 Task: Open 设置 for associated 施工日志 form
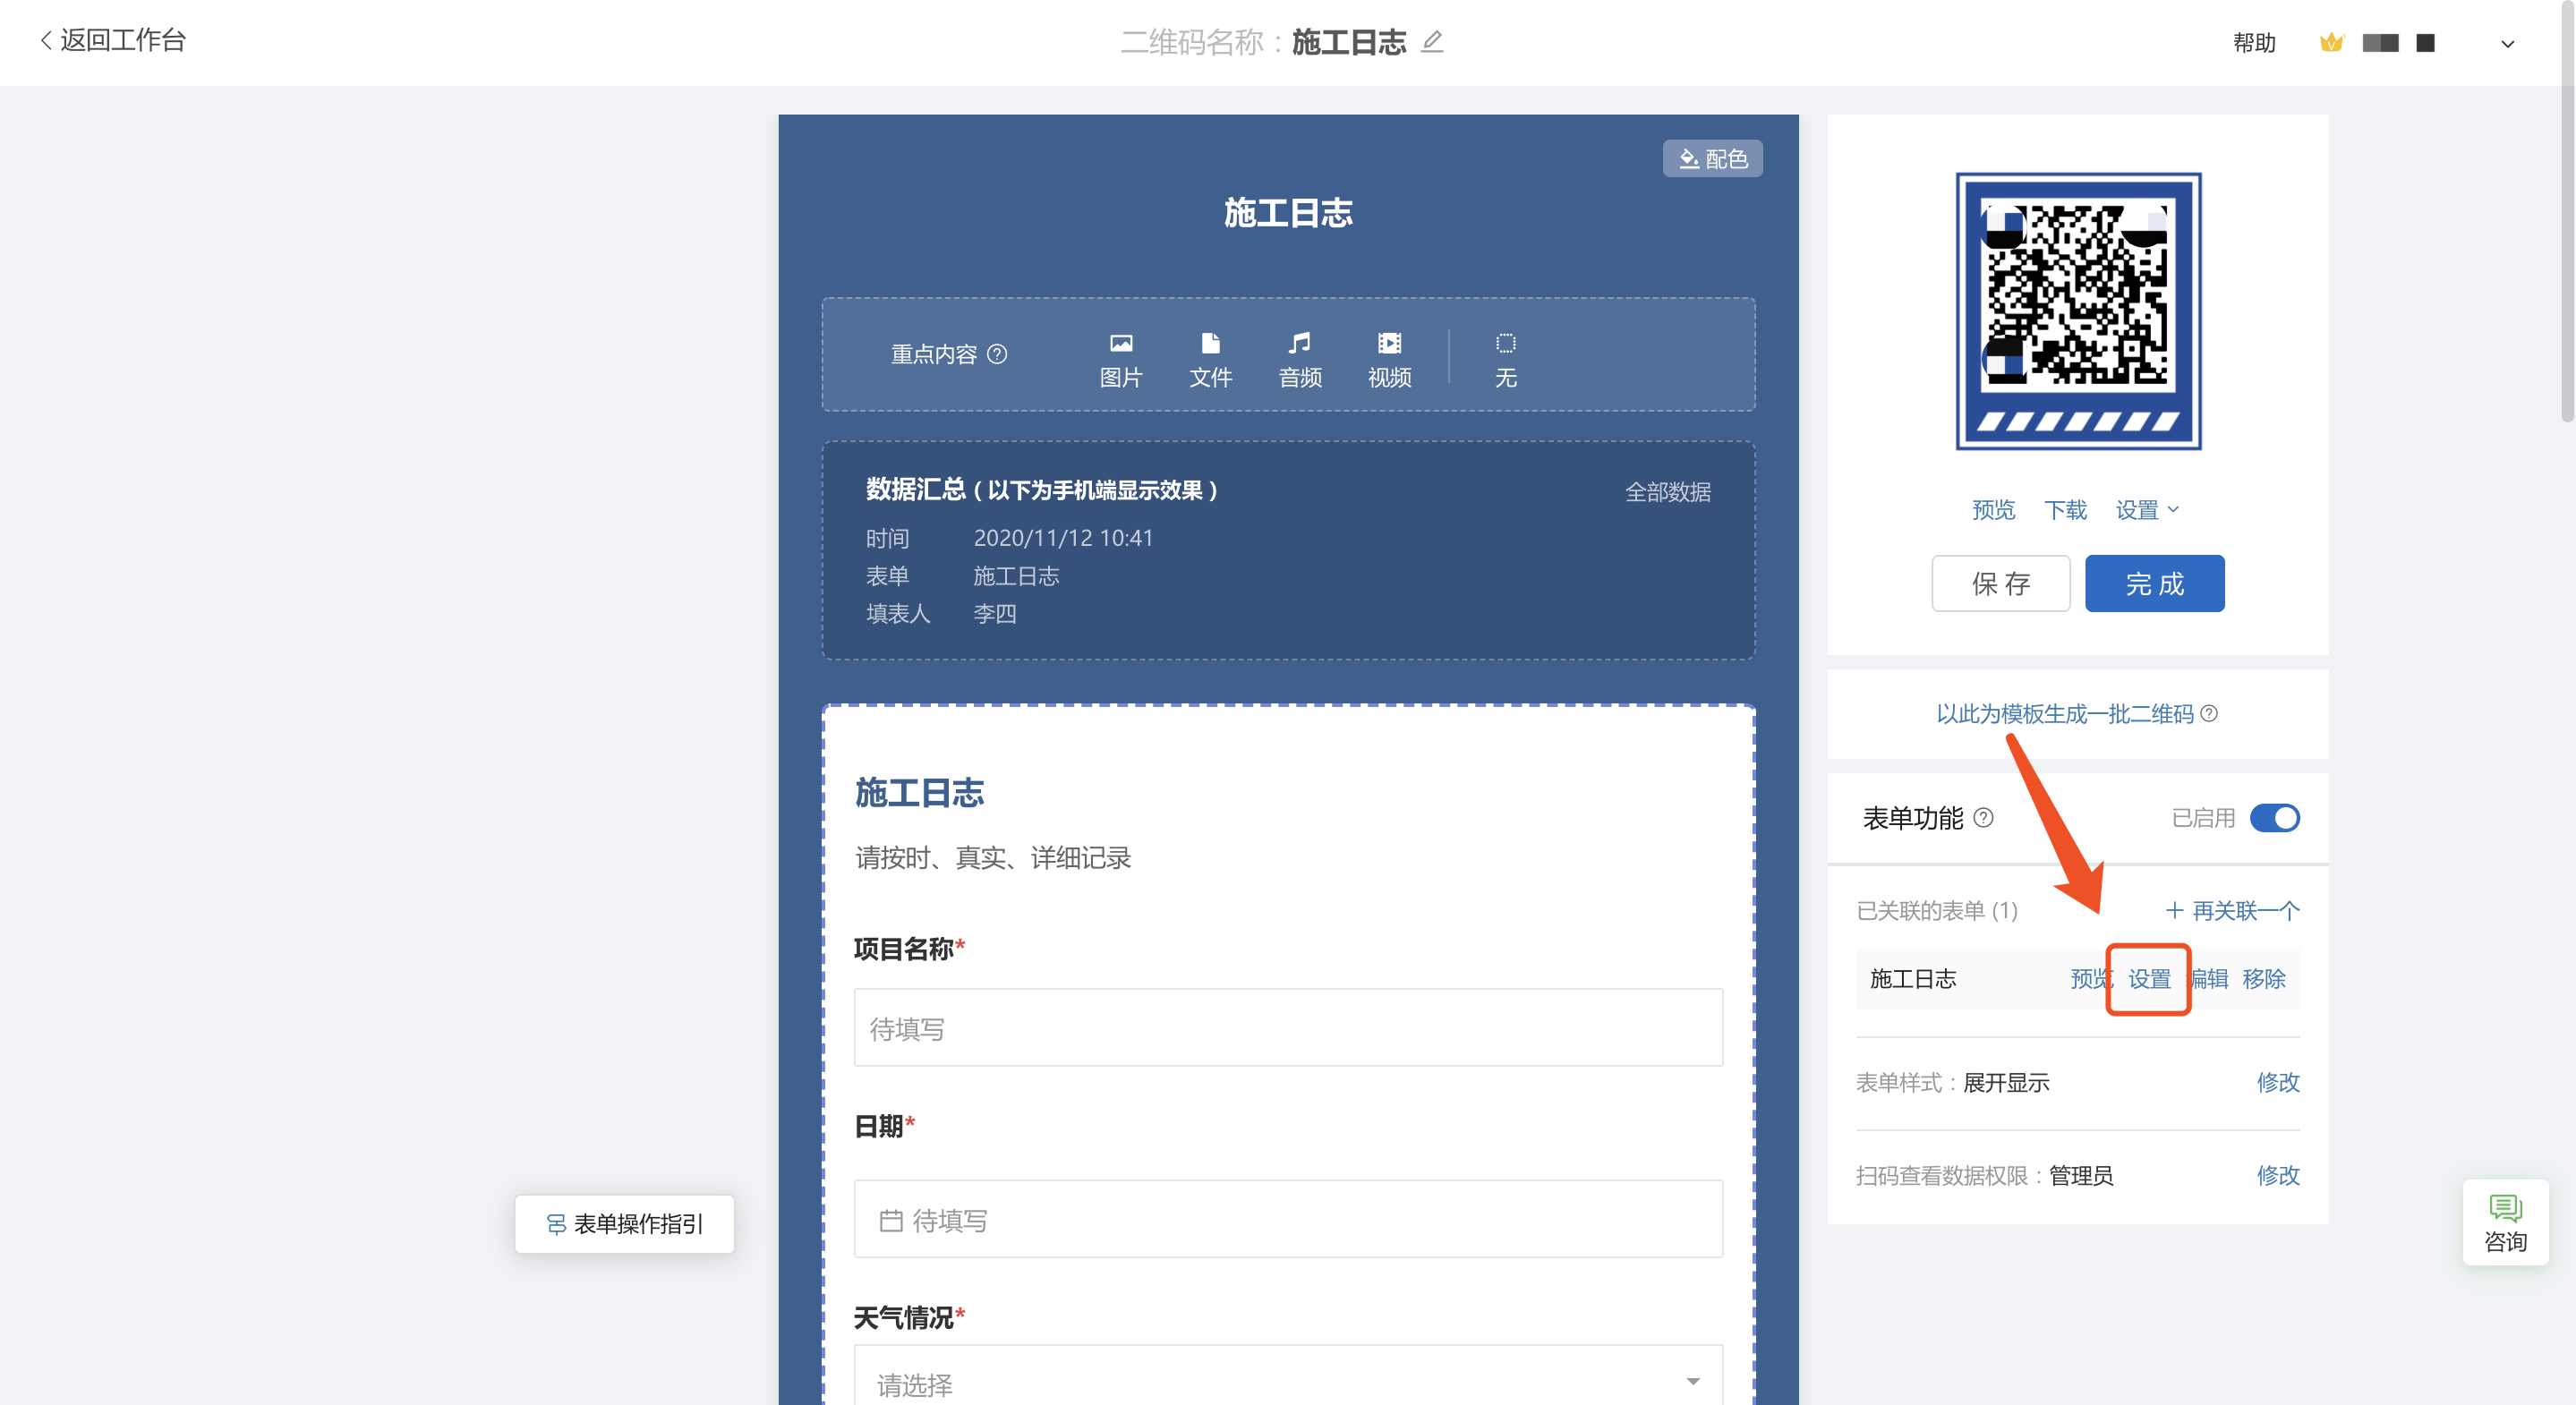coord(2149,979)
